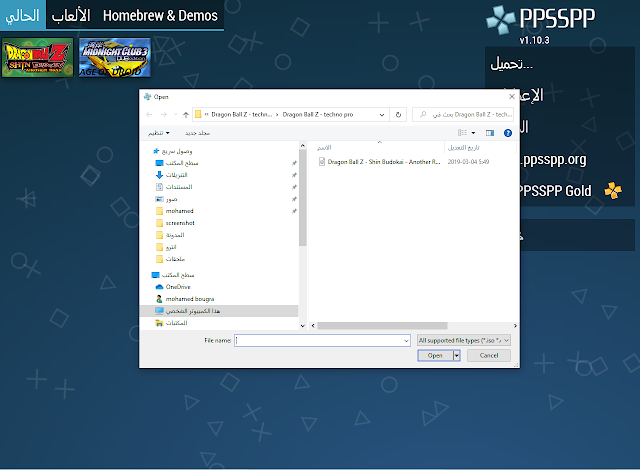Select المكتبات libraries item
This screenshot has width=640, height=470.
pyautogui.click(x=171, y=323)
